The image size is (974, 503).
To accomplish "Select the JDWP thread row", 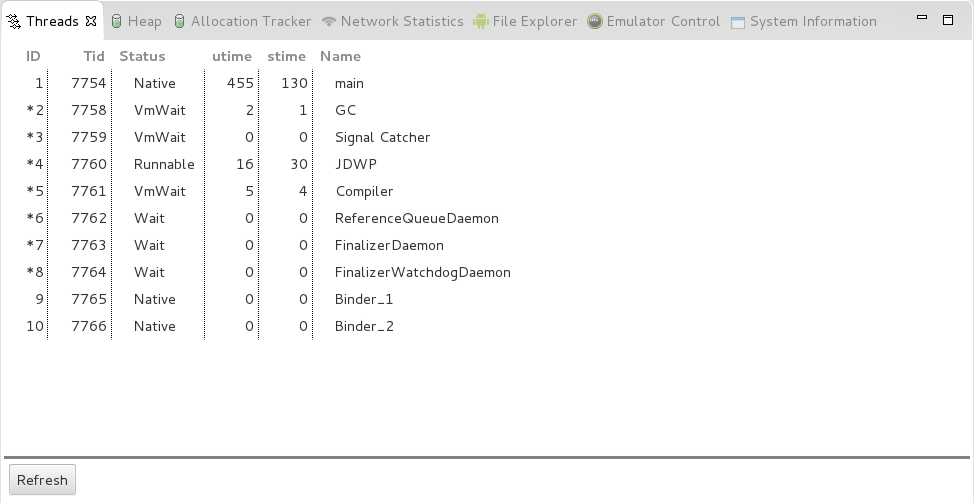I will (487, 165).
